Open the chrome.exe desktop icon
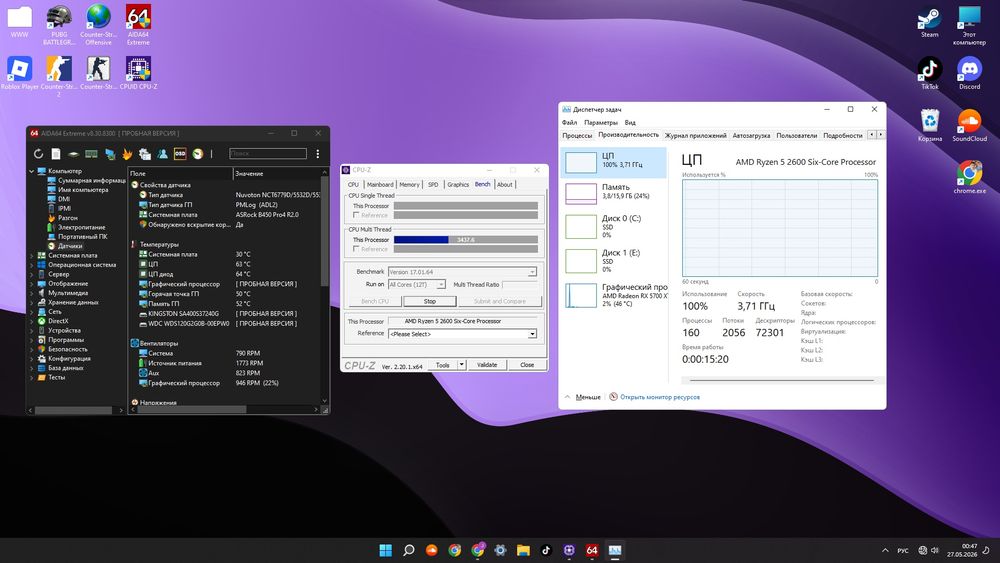This screenshot has height=563, width=1000. [969, 177]
